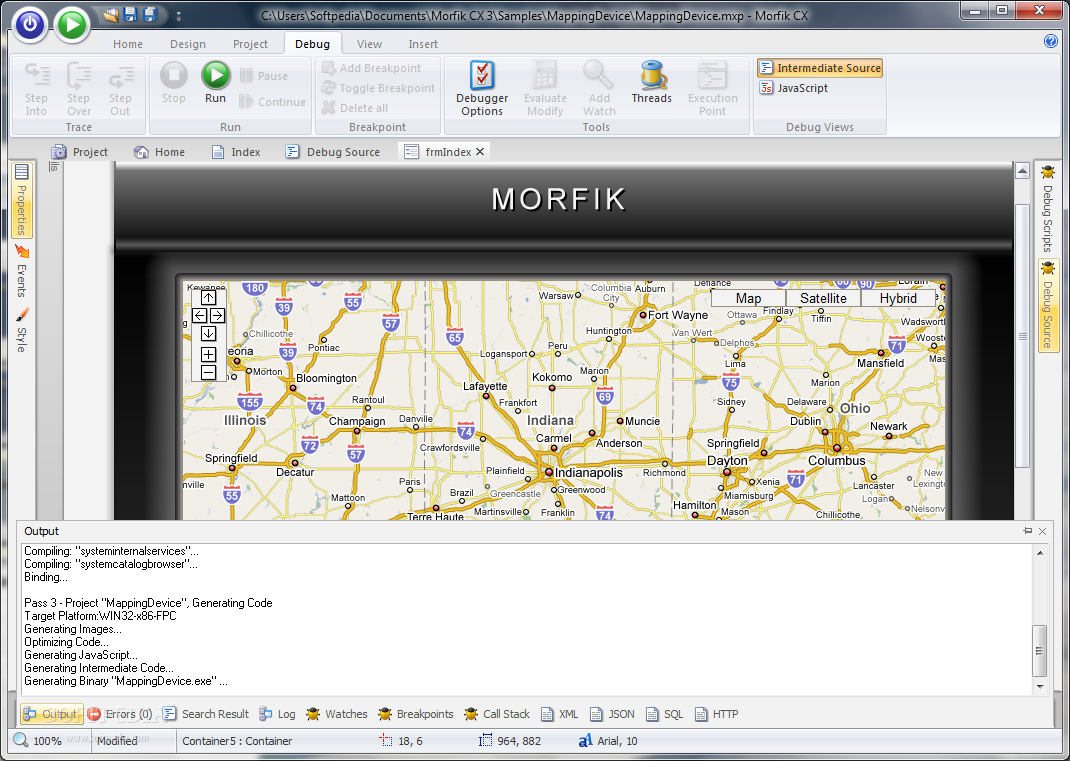Screen dimensions: 1070x761
Task: Click Add Breakpoint
Action: click(372, 68)
